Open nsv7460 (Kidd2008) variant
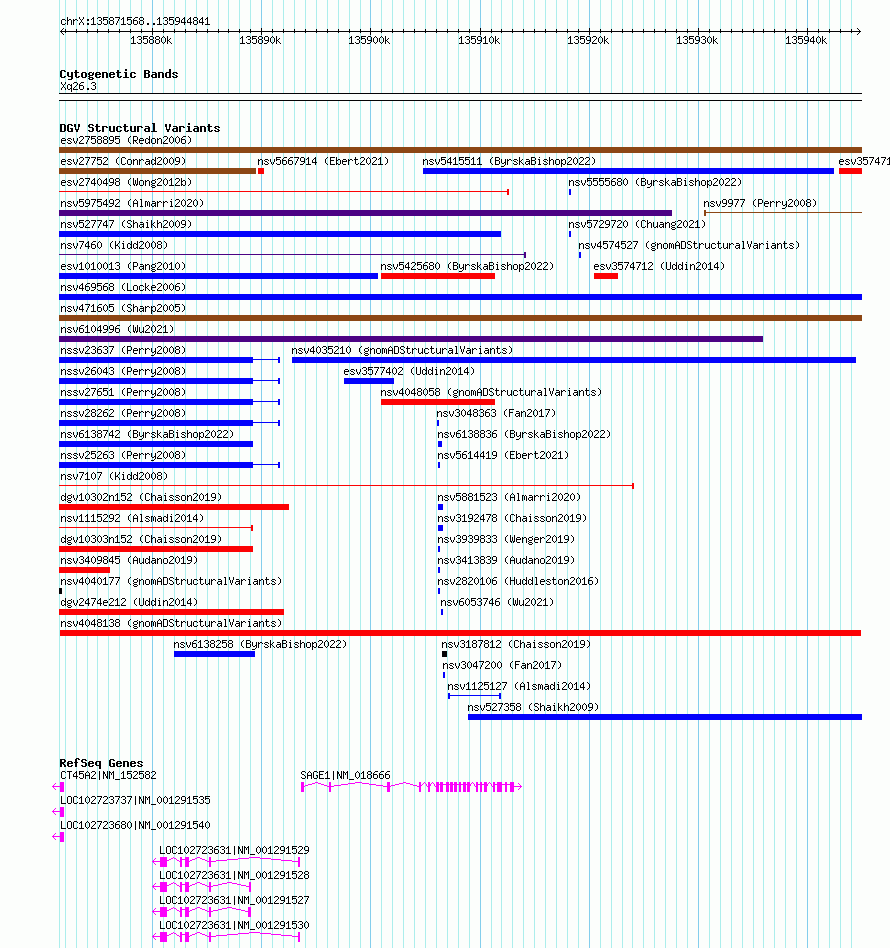The width and height of the screenshot is (890, 948). click(114, 245)
